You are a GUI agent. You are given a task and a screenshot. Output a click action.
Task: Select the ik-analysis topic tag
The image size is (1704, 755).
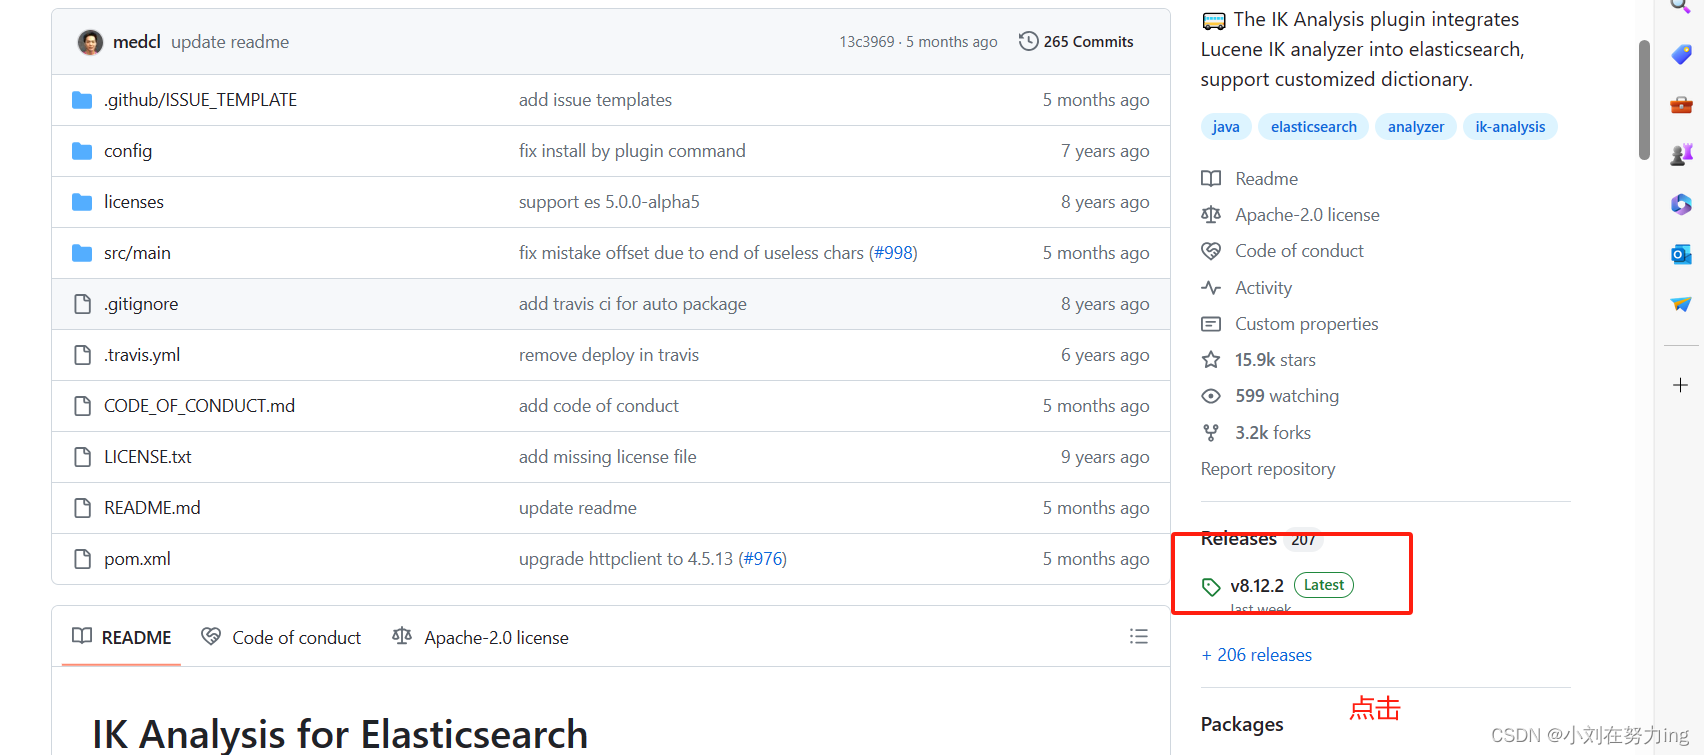click(1510, 127)
